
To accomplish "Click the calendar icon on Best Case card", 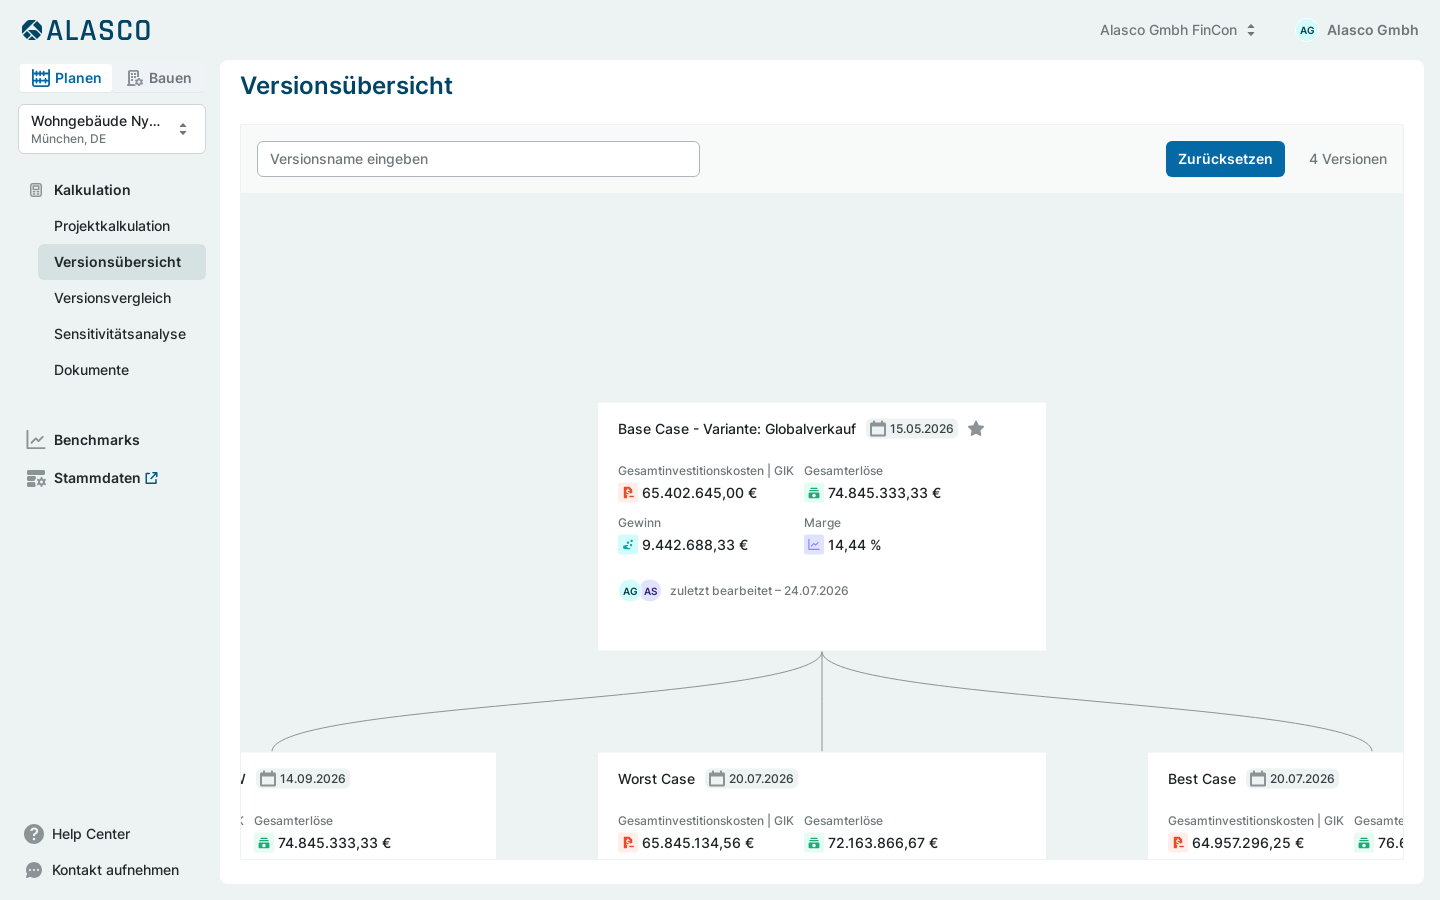I will pyautogui.click(x=1258, y=779).
